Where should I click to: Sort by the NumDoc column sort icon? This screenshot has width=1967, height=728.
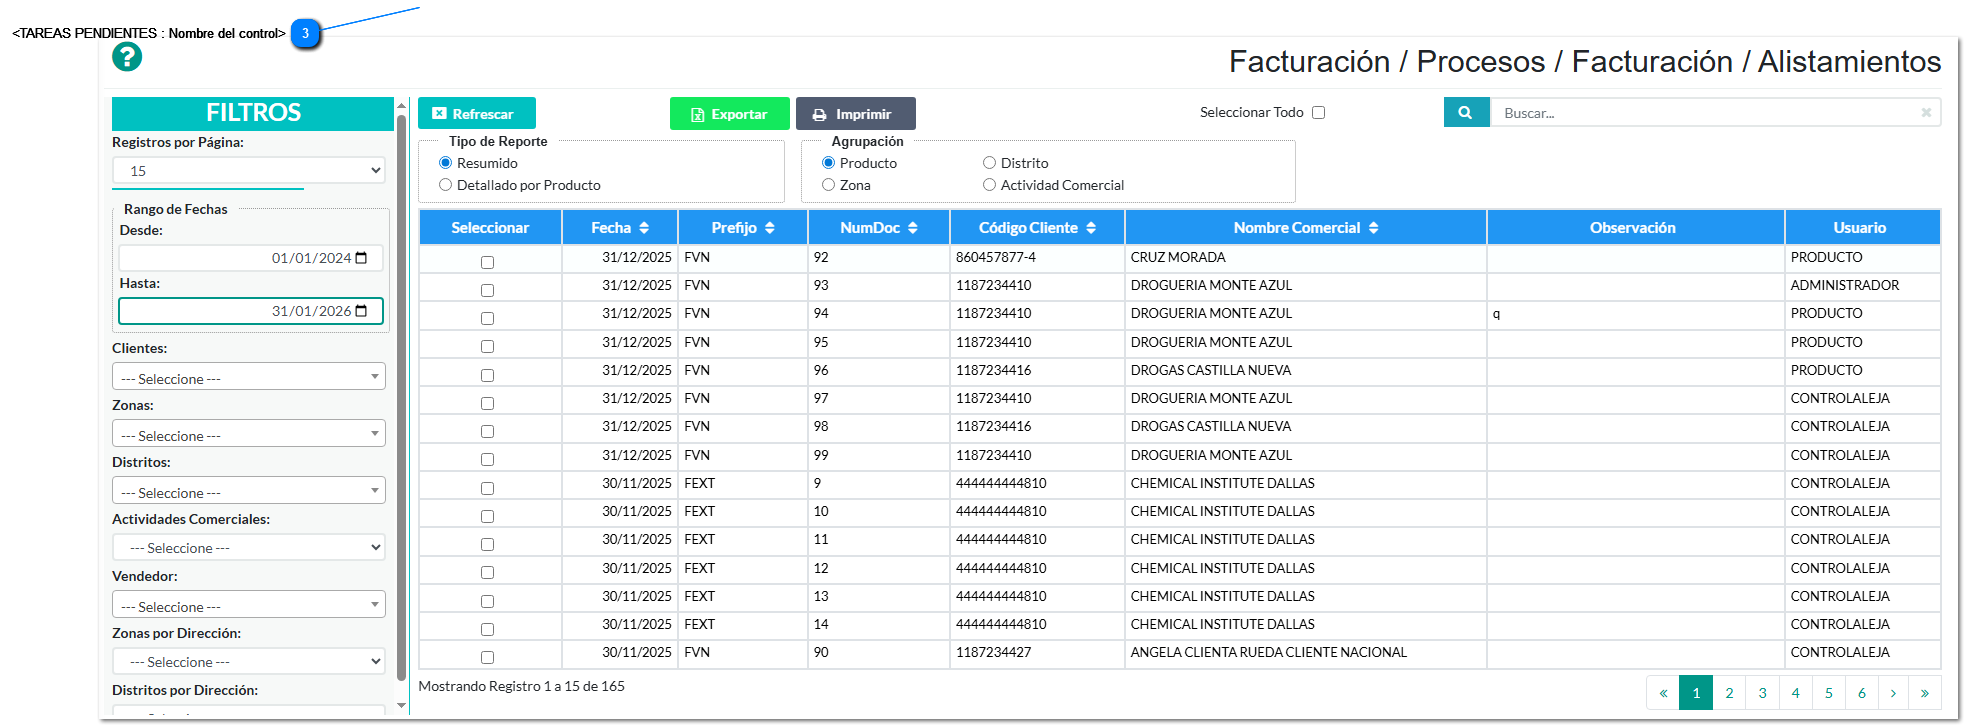coord(912,228)
